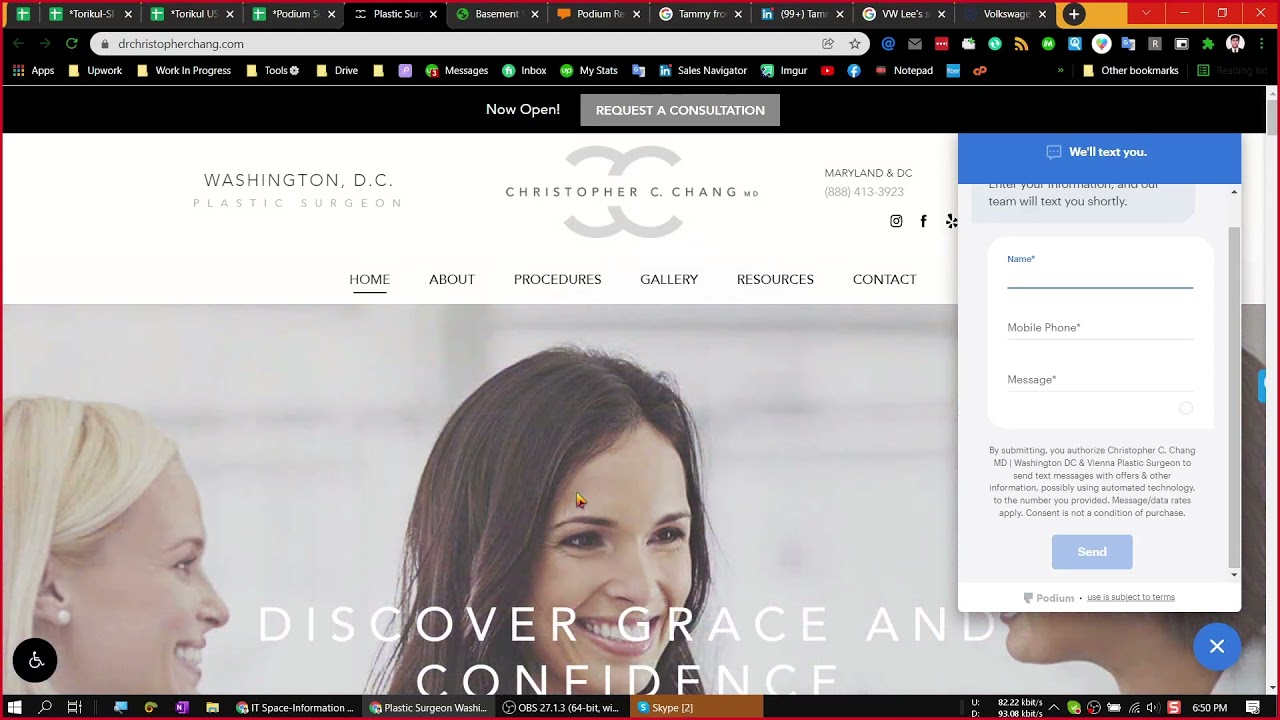Viewport: 1280px width, 720px height.
Task: Click the address bar URL
Action: coord(181,44)
